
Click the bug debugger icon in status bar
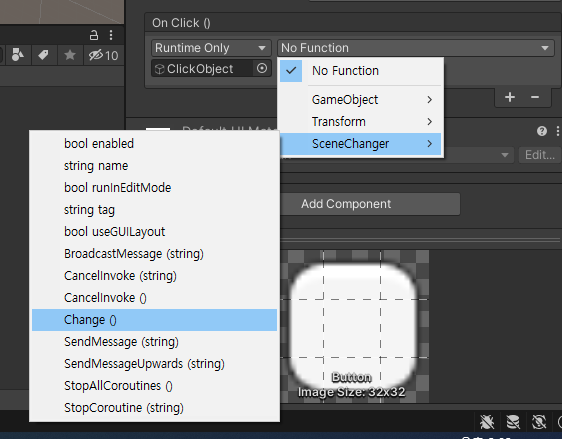click(487, 422)
